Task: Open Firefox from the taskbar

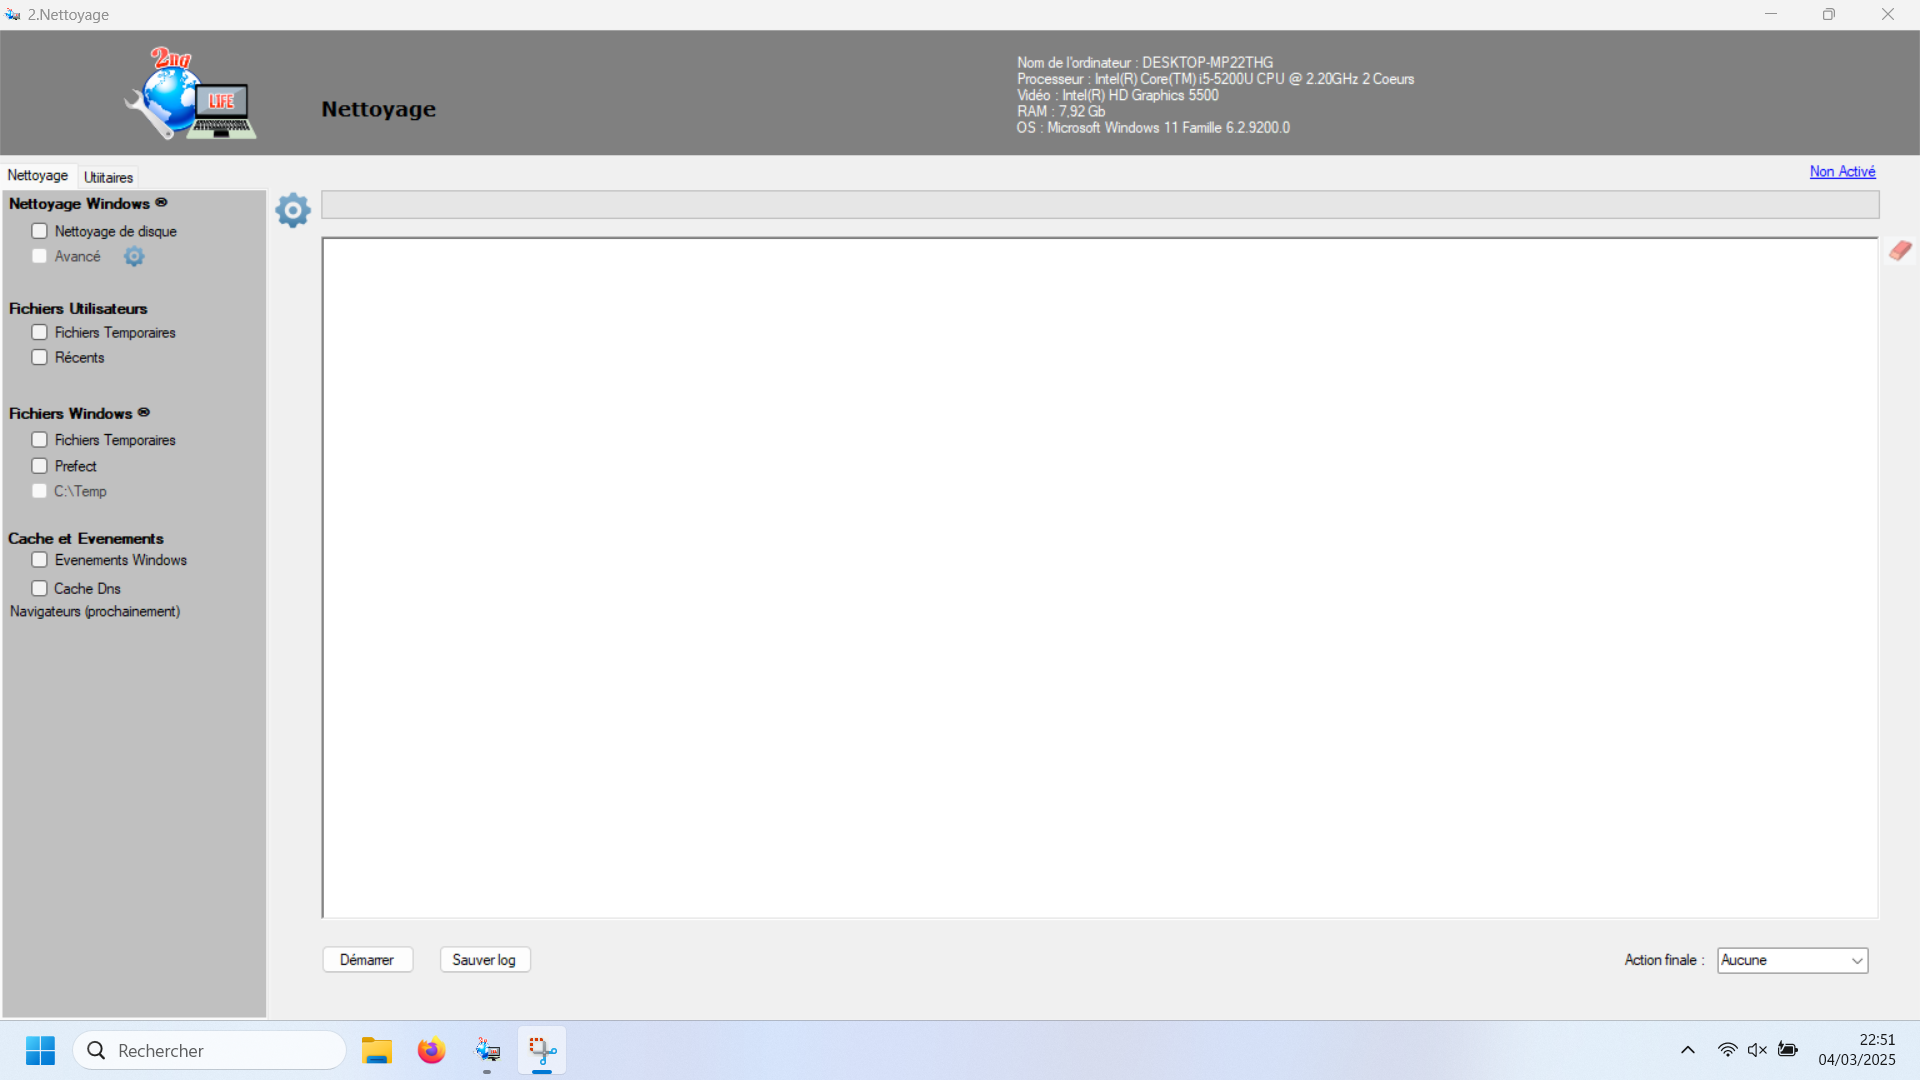Action: pos(431,1050)
